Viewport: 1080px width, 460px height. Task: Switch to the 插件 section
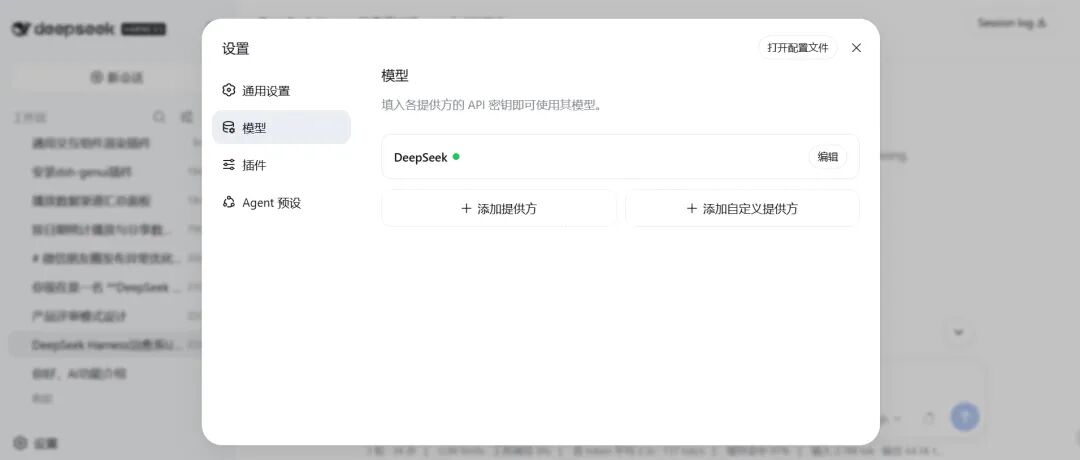[x=281, y=165]
